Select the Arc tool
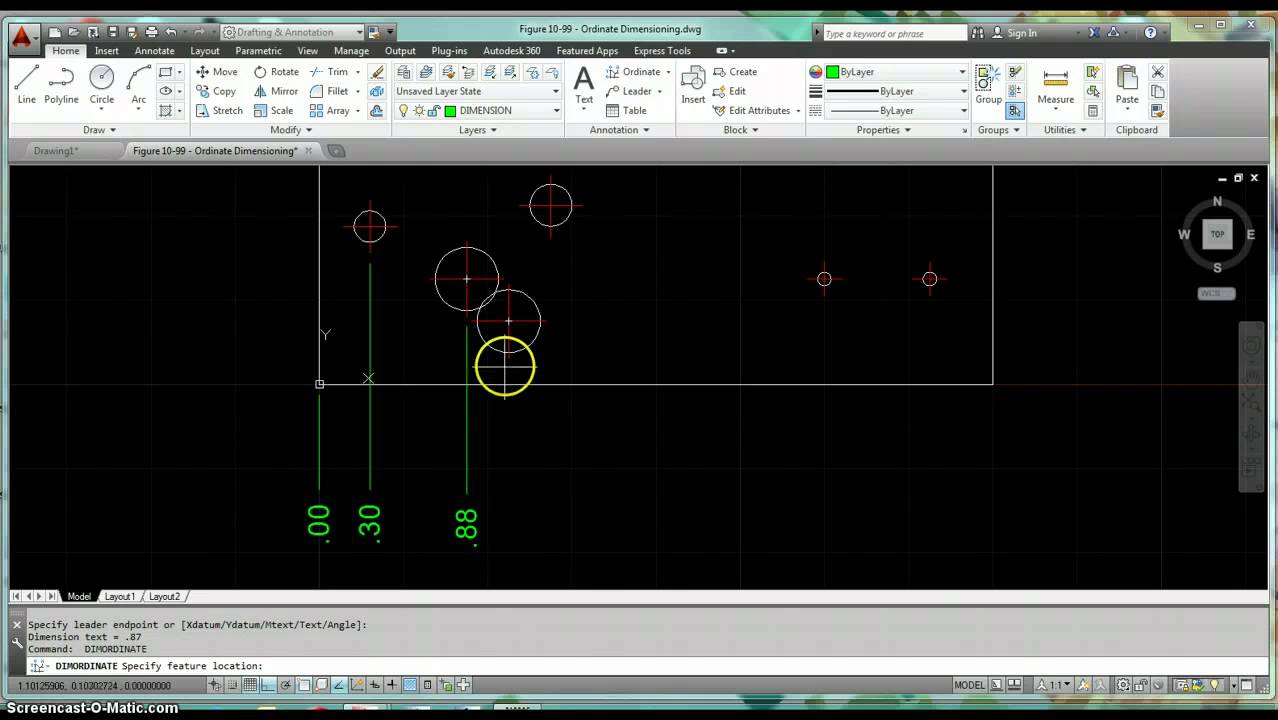 point(139,84)
